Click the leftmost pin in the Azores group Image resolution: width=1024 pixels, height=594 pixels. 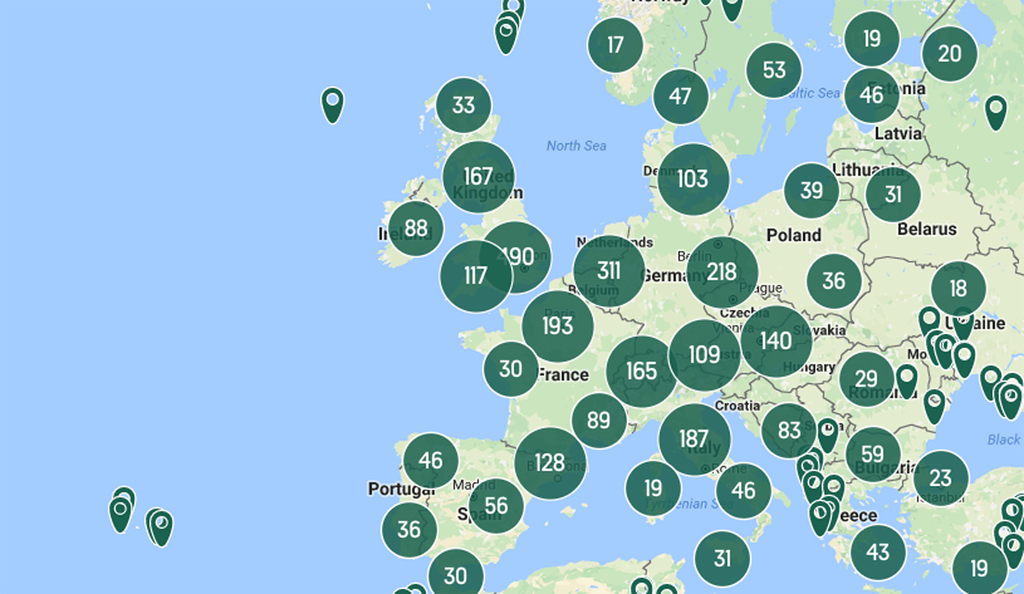[120, 508]
